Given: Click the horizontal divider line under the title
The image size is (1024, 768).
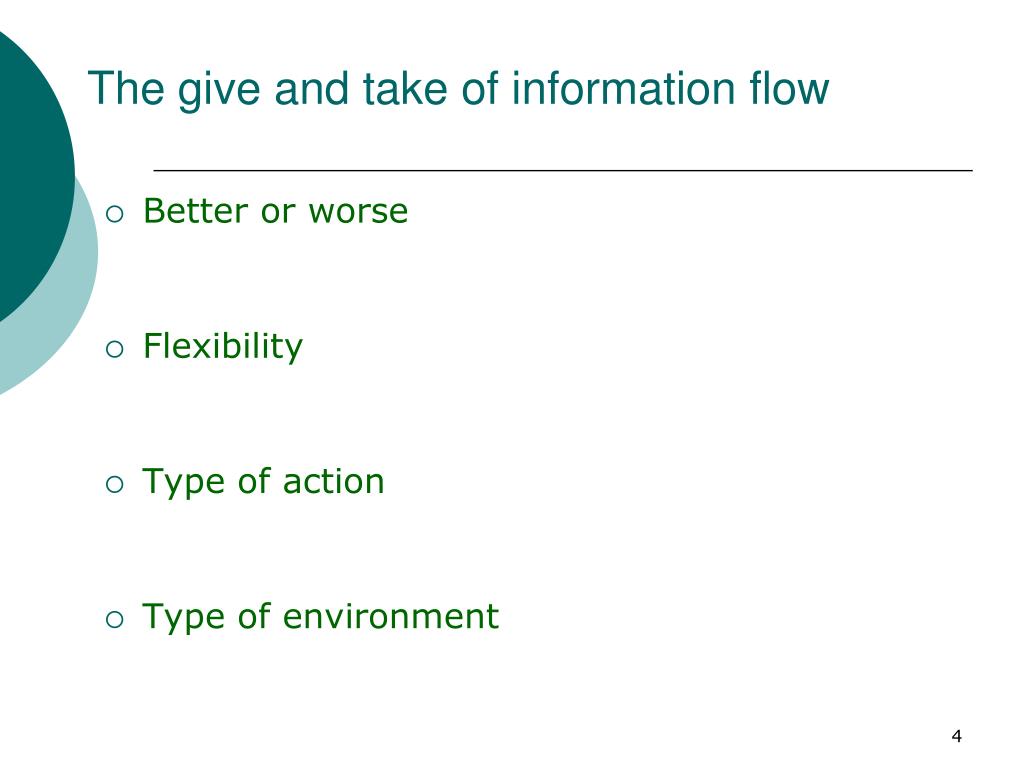Looking at the screenshot, I should (563, 170).
